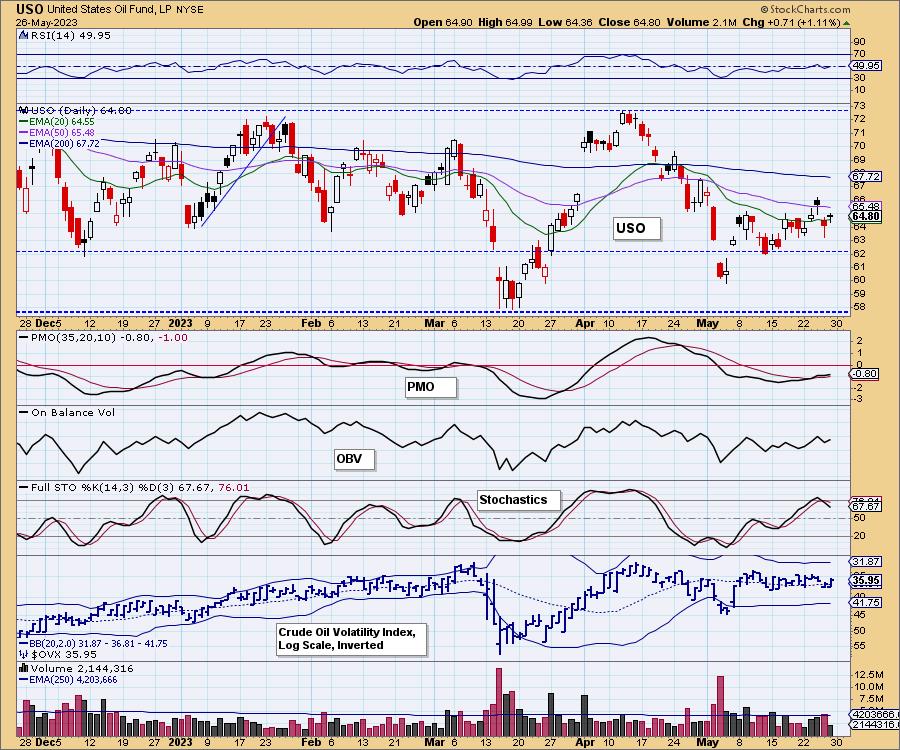Click the 73 level on price axis

(859, 106)
